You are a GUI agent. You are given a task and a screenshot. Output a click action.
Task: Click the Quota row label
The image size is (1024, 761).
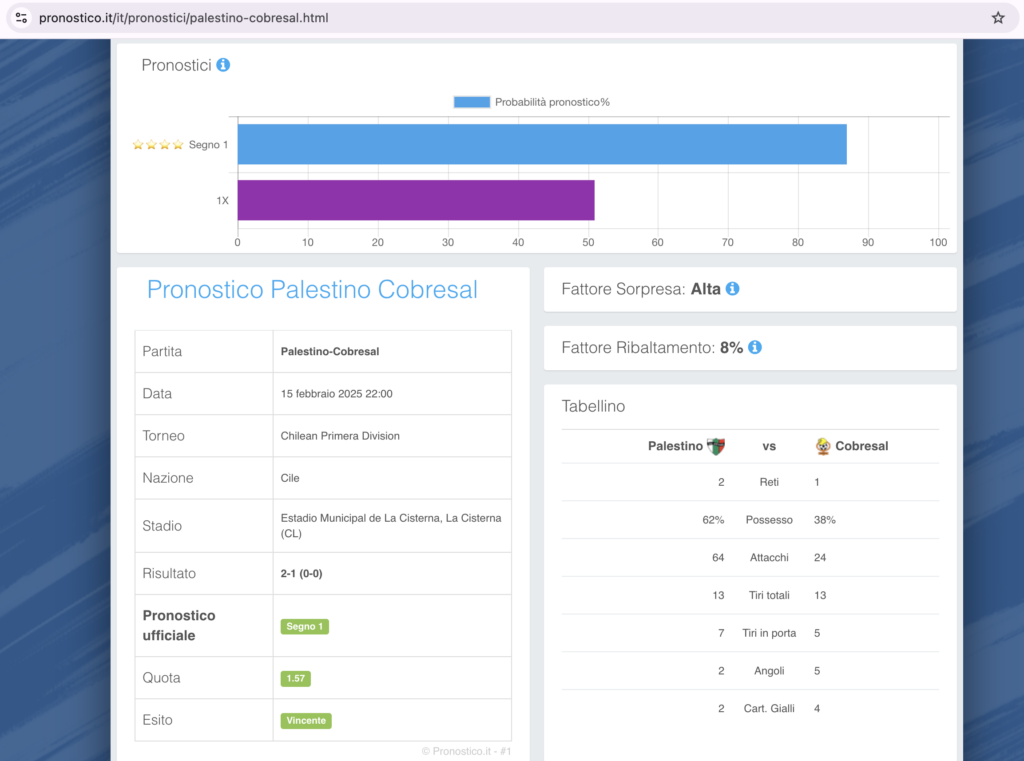coord(161,677)
